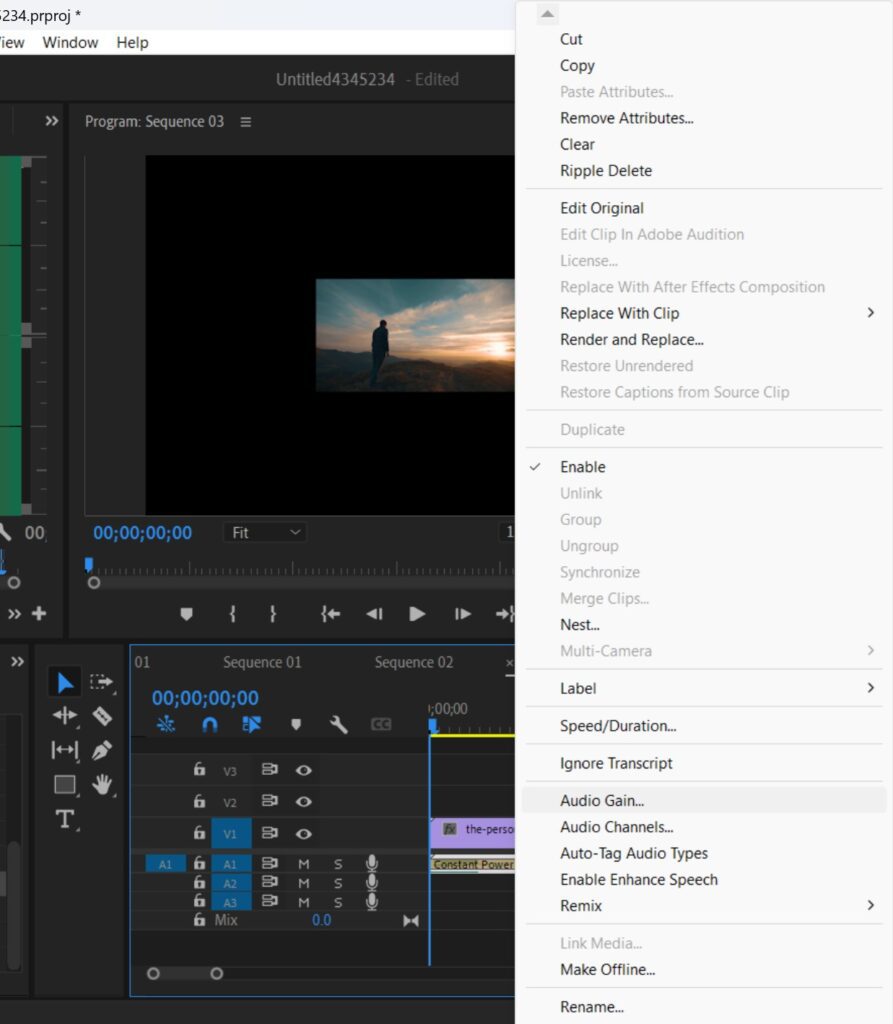Select the Type tool
This screenshot has height=1024, width=893.
[x=65, y=818]
